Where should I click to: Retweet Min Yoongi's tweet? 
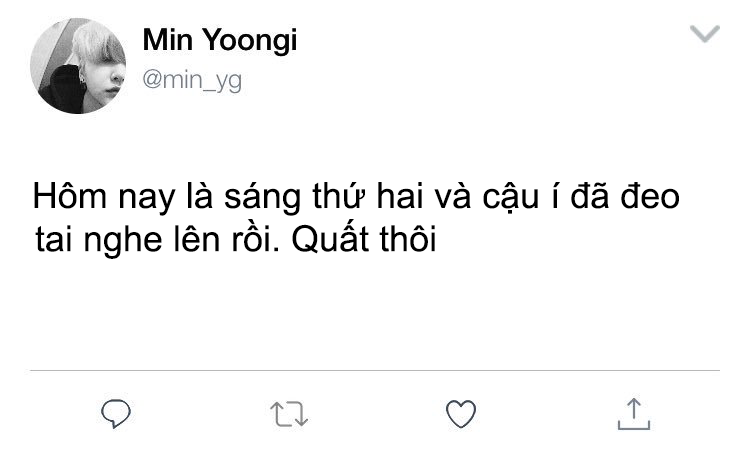[x=289, y=414]
